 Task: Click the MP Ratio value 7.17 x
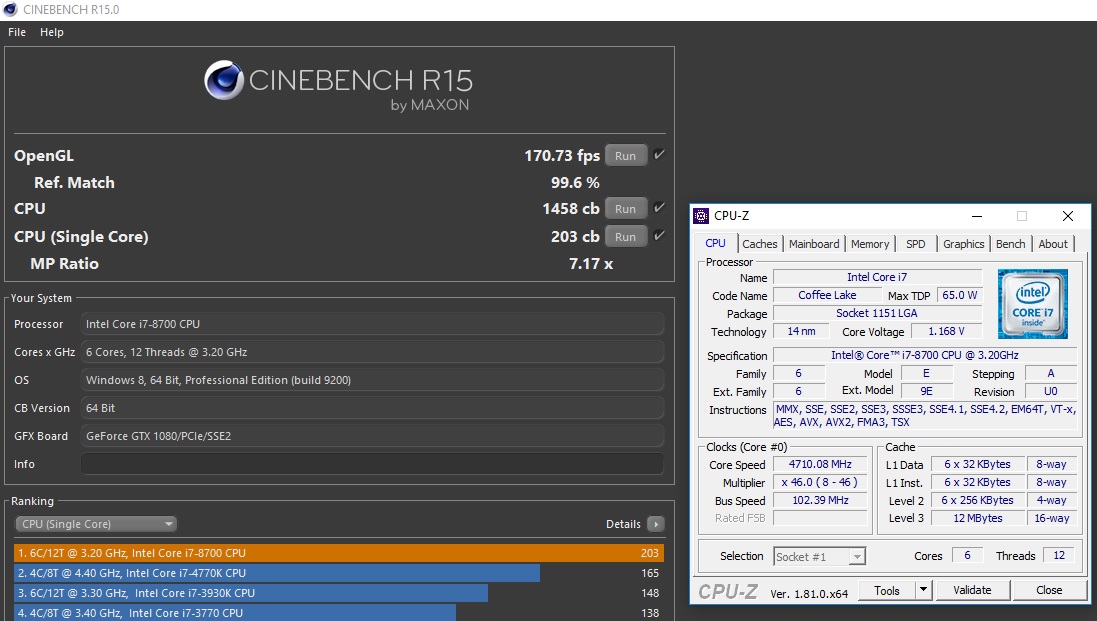(x=590, y=264)
